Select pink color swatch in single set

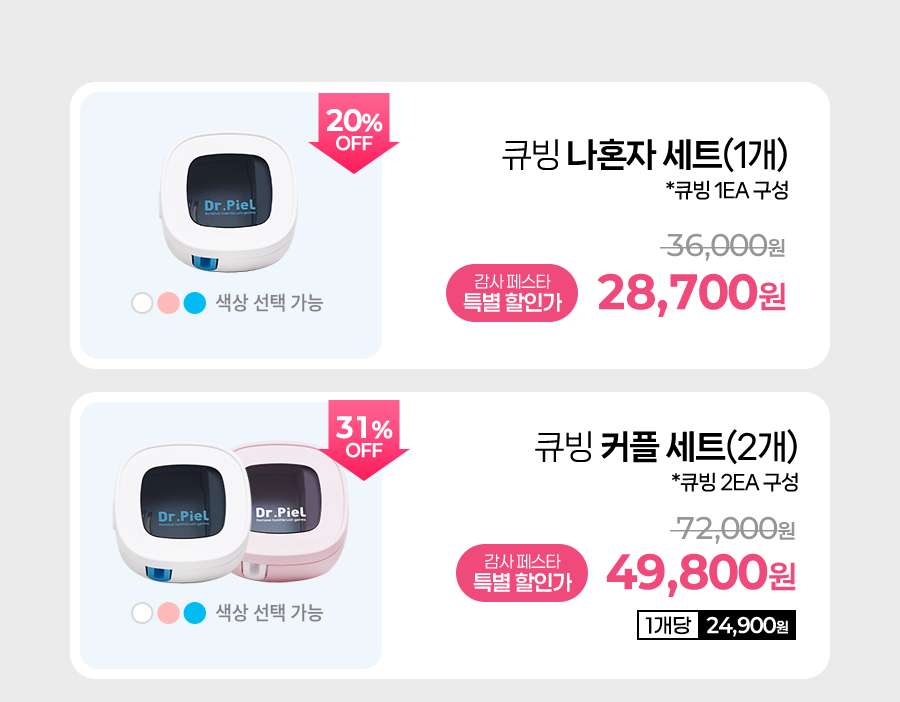point(168,302)
